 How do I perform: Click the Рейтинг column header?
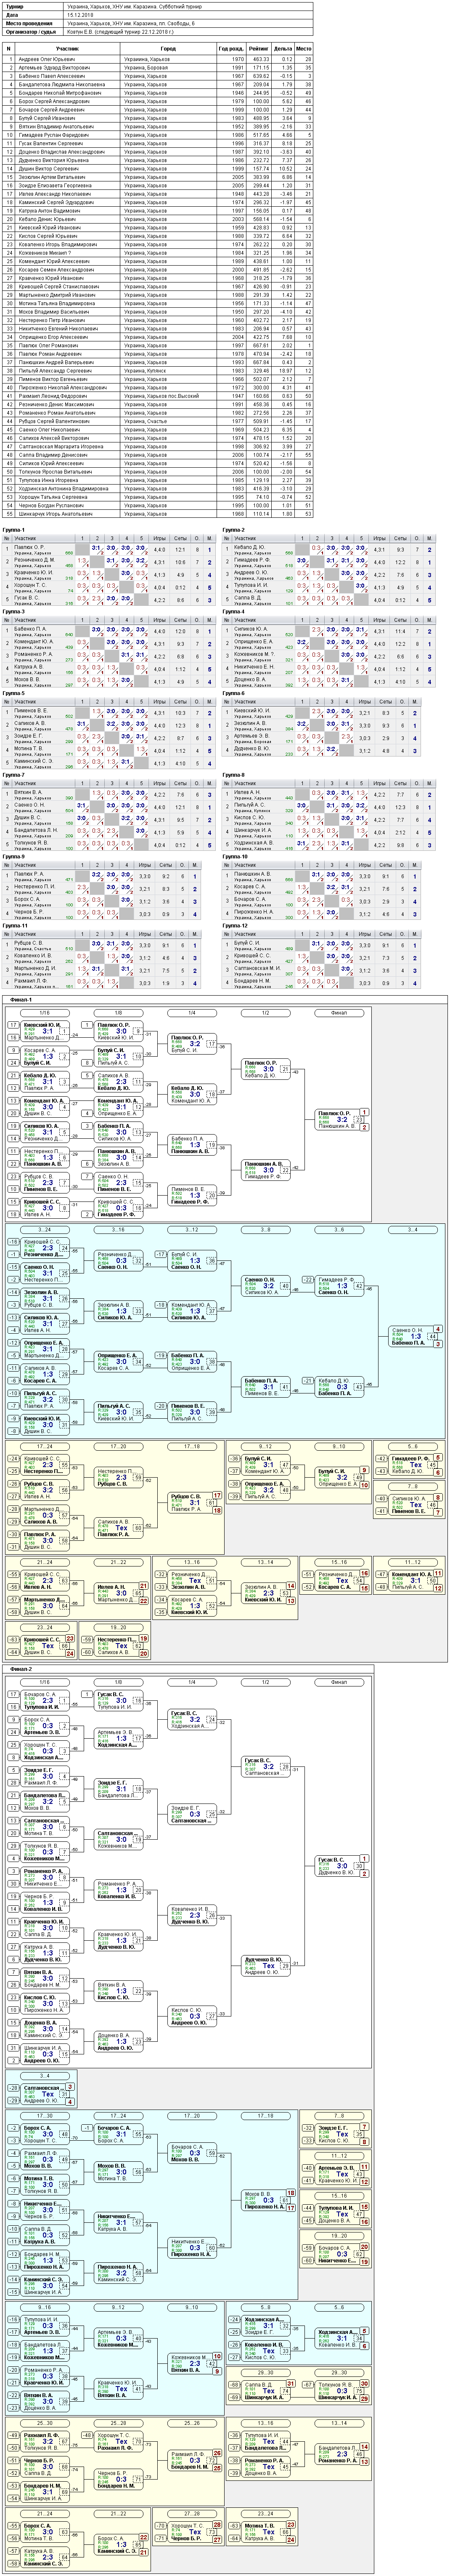point(259,48)
